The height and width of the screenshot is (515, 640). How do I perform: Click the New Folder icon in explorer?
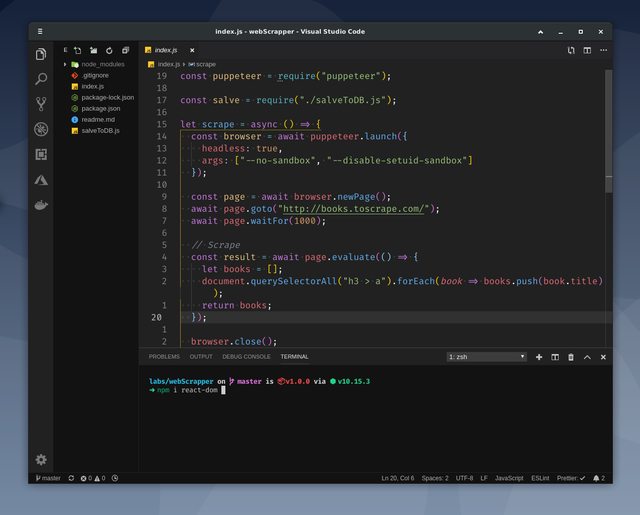tap(93, 49)
